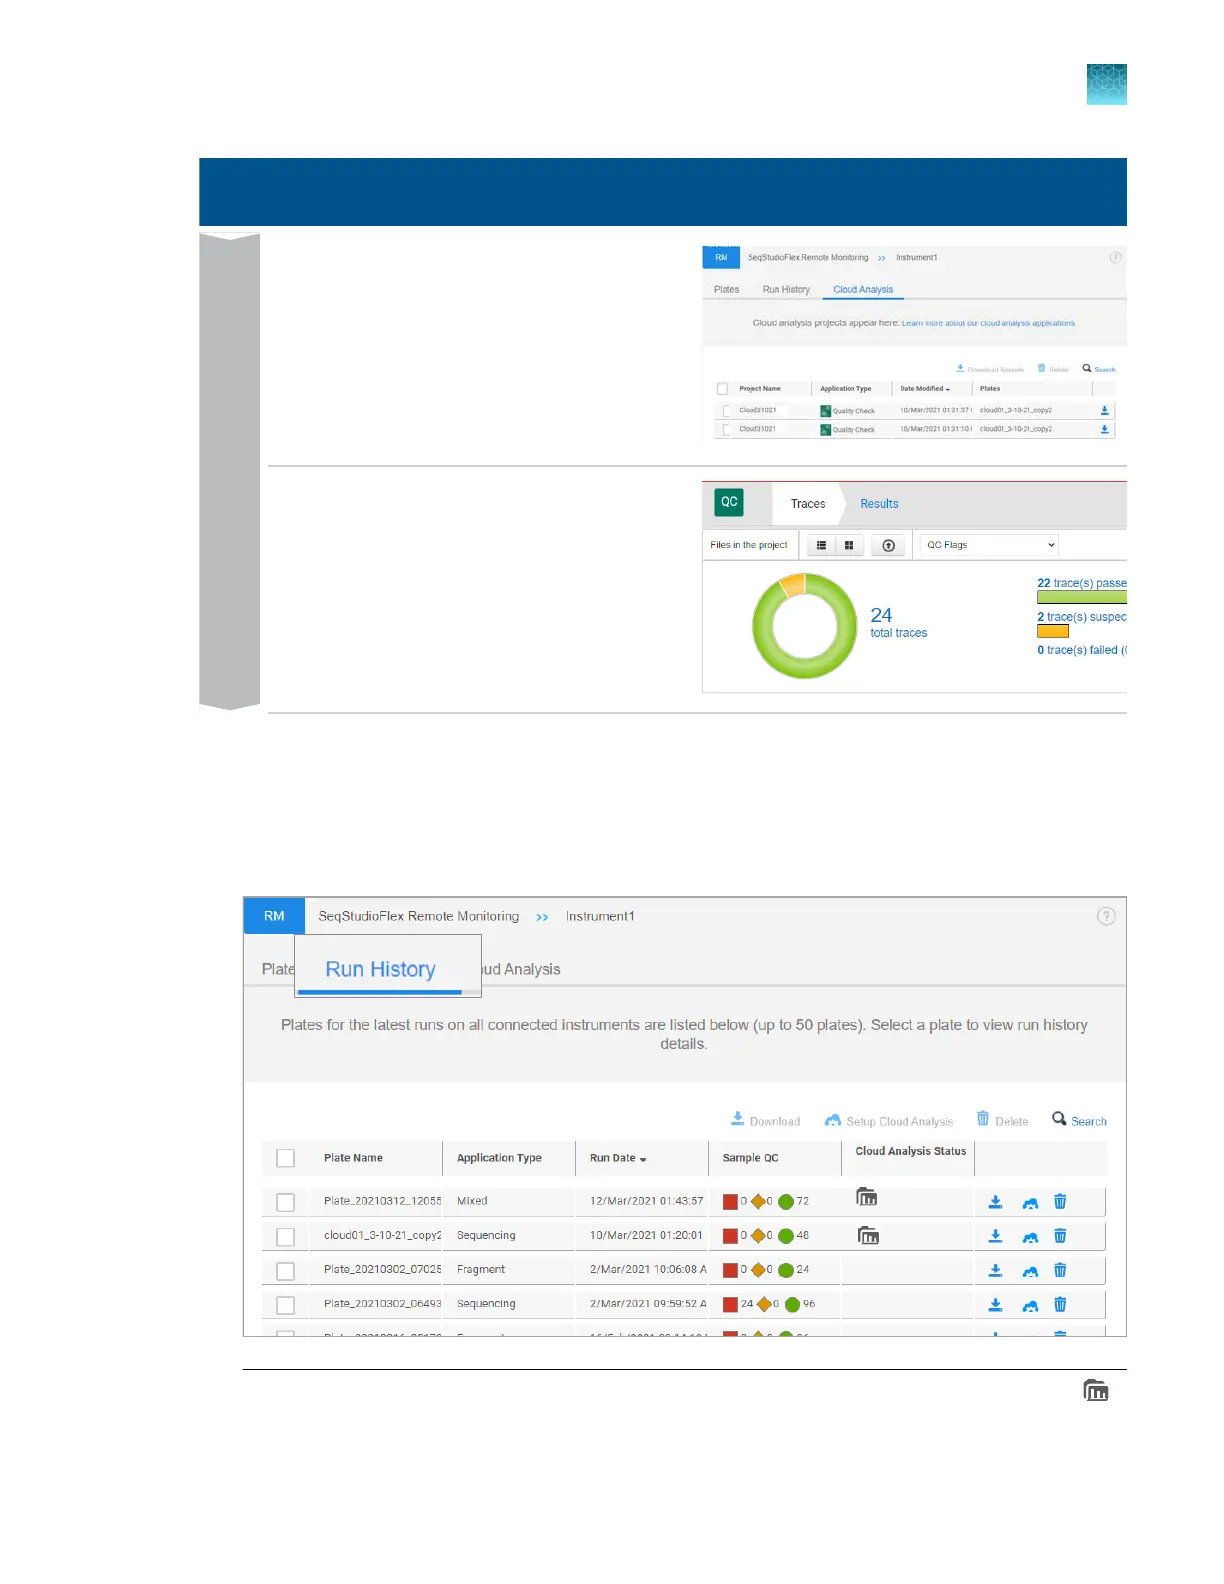Viewport: 1224px width, 1584px height.
Task: Click the green QC application icon
Action: pos(729,502)
